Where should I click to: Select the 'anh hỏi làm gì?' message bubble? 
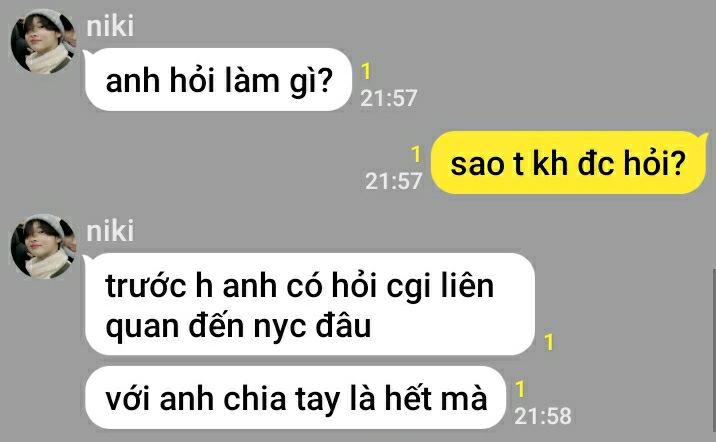pyautogui.click(x=218, y=80)
